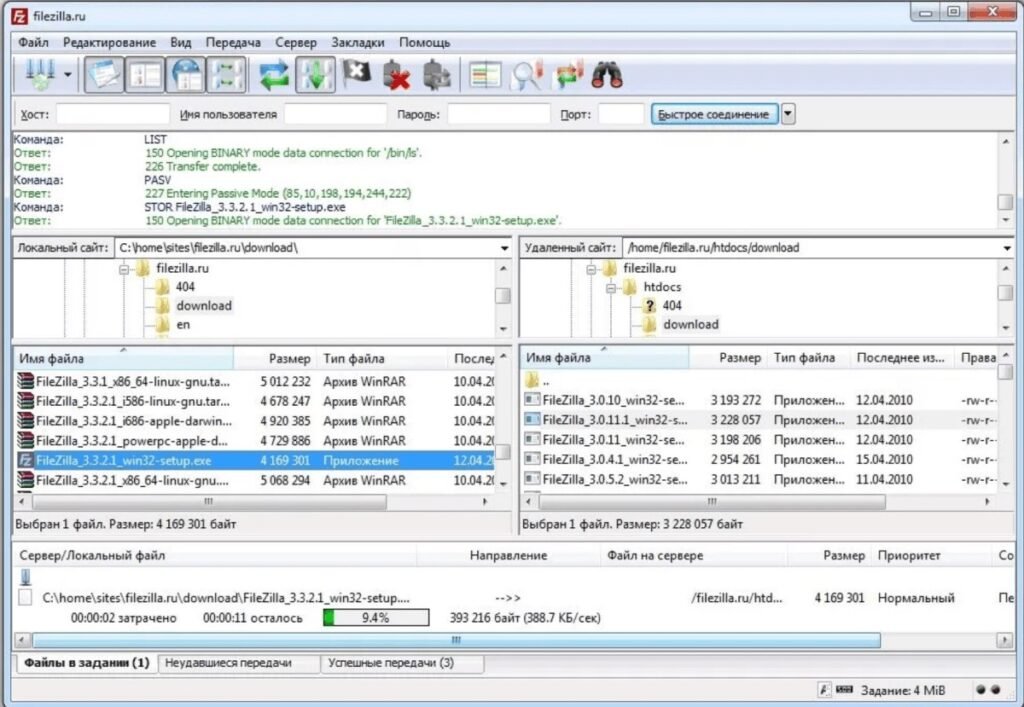Disconnect from server icon
Image resolution: width=1024 pixels, height=707 pixels.
point(396,75)
